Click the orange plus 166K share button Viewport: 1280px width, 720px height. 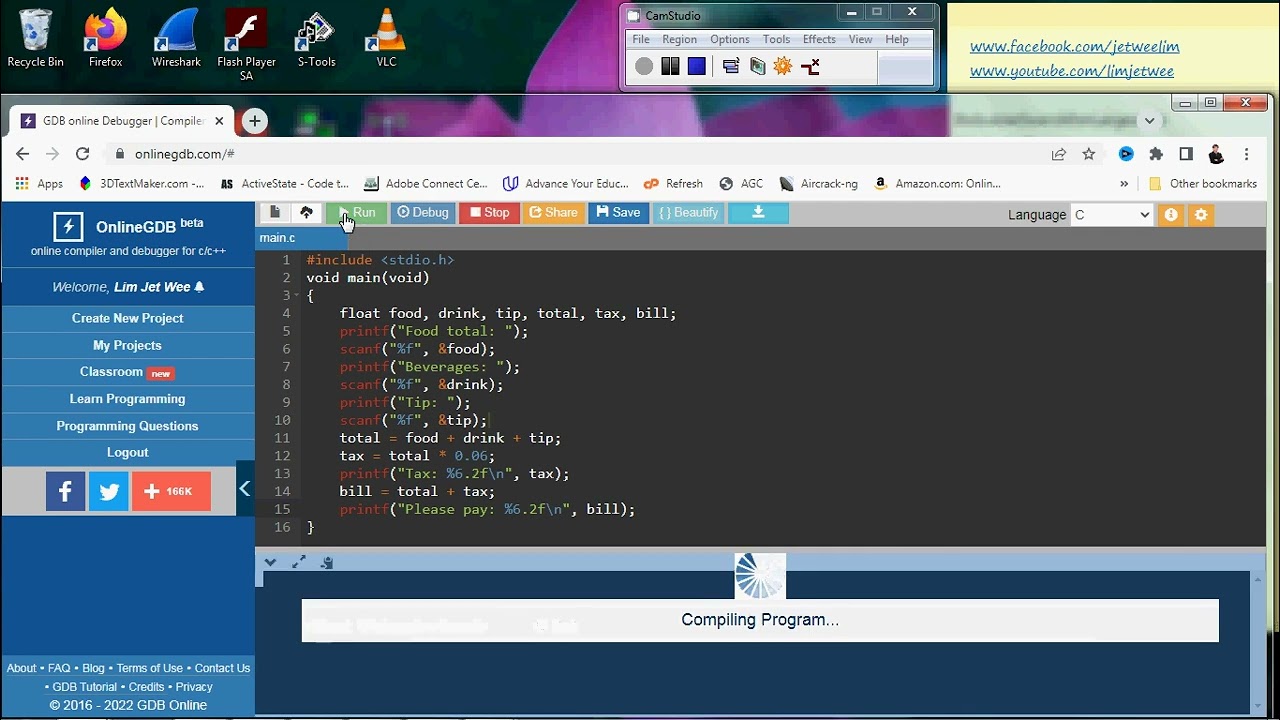[171, 491]
